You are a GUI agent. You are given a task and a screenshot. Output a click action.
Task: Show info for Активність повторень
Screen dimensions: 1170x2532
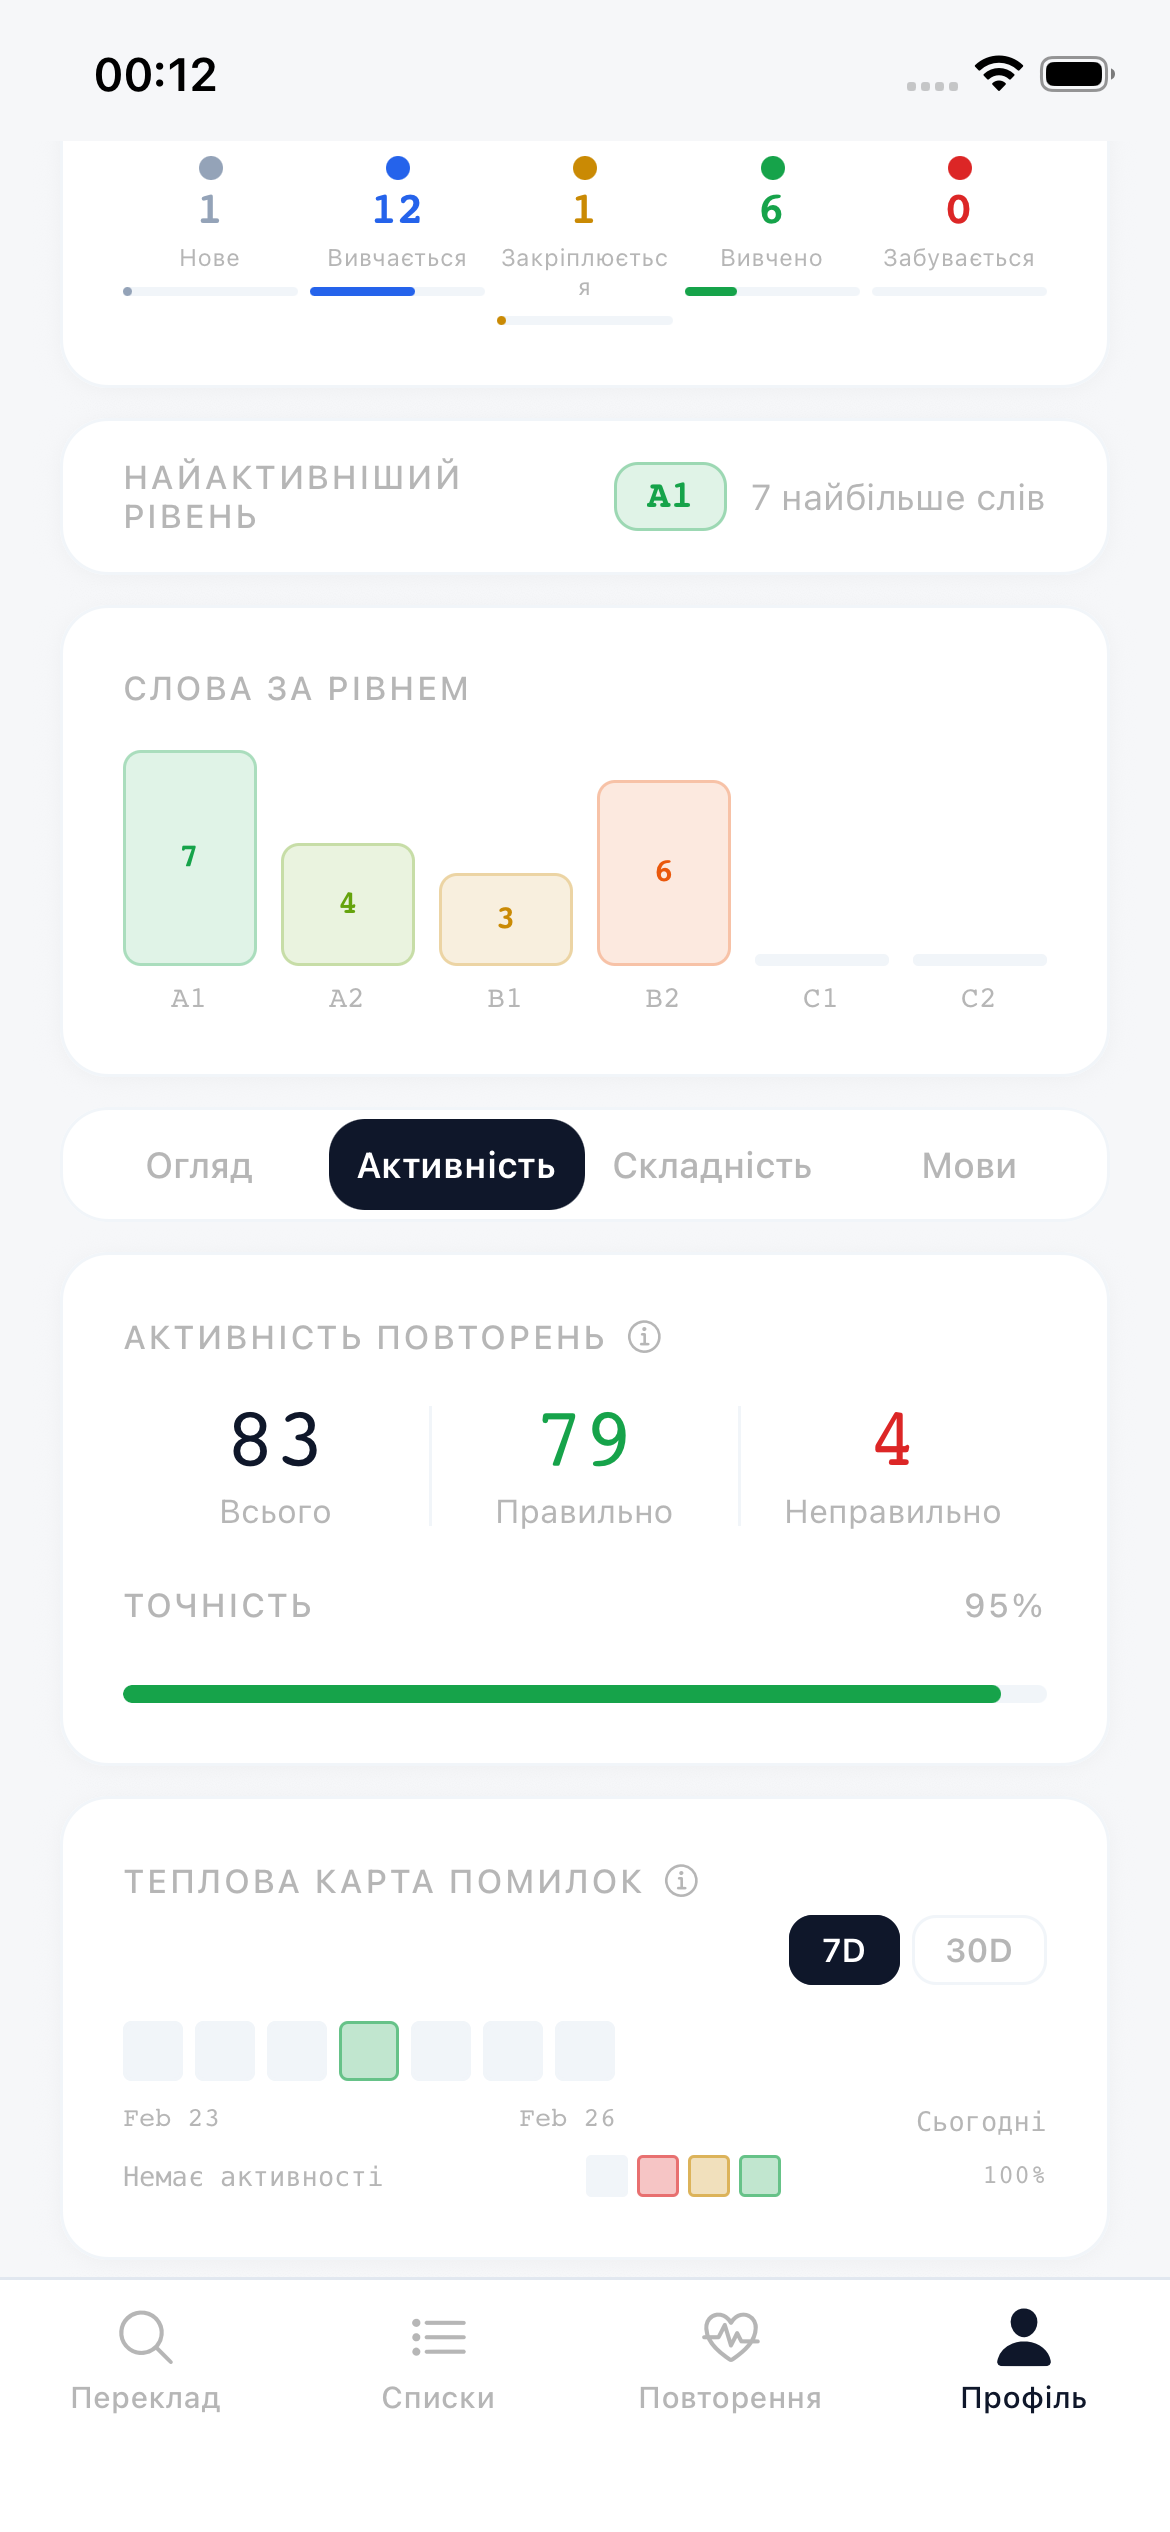645,1336
